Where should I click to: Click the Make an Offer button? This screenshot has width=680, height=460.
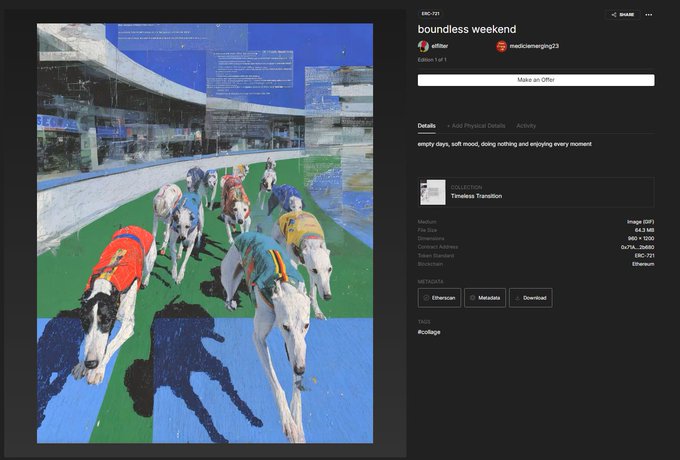pos(536,80)
